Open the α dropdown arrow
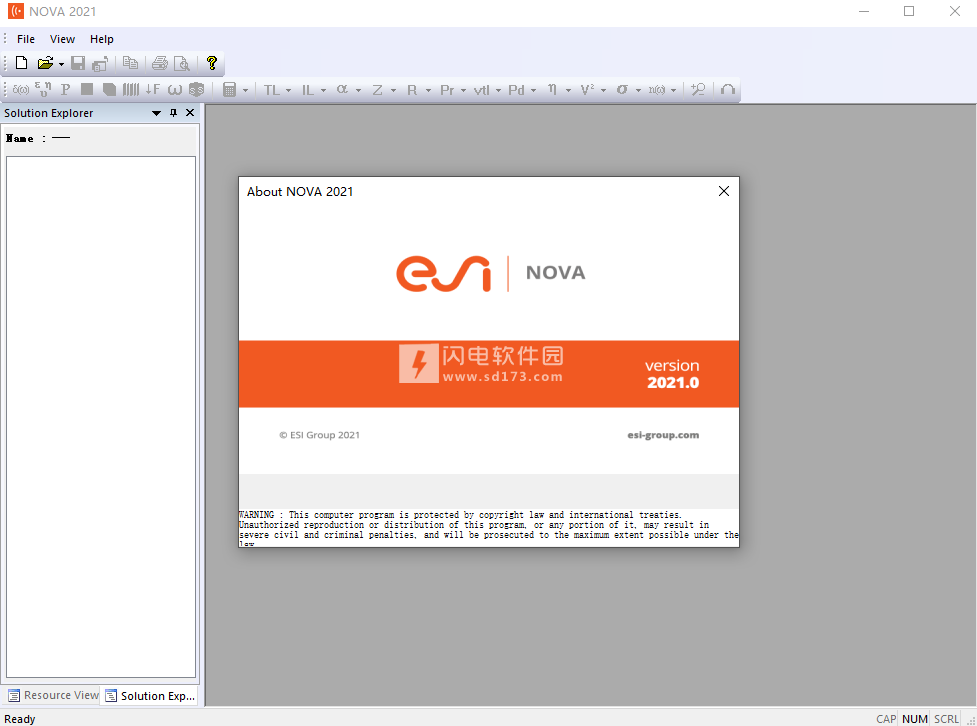This screenshot has height=726, width=977. (x=358, y=91)
